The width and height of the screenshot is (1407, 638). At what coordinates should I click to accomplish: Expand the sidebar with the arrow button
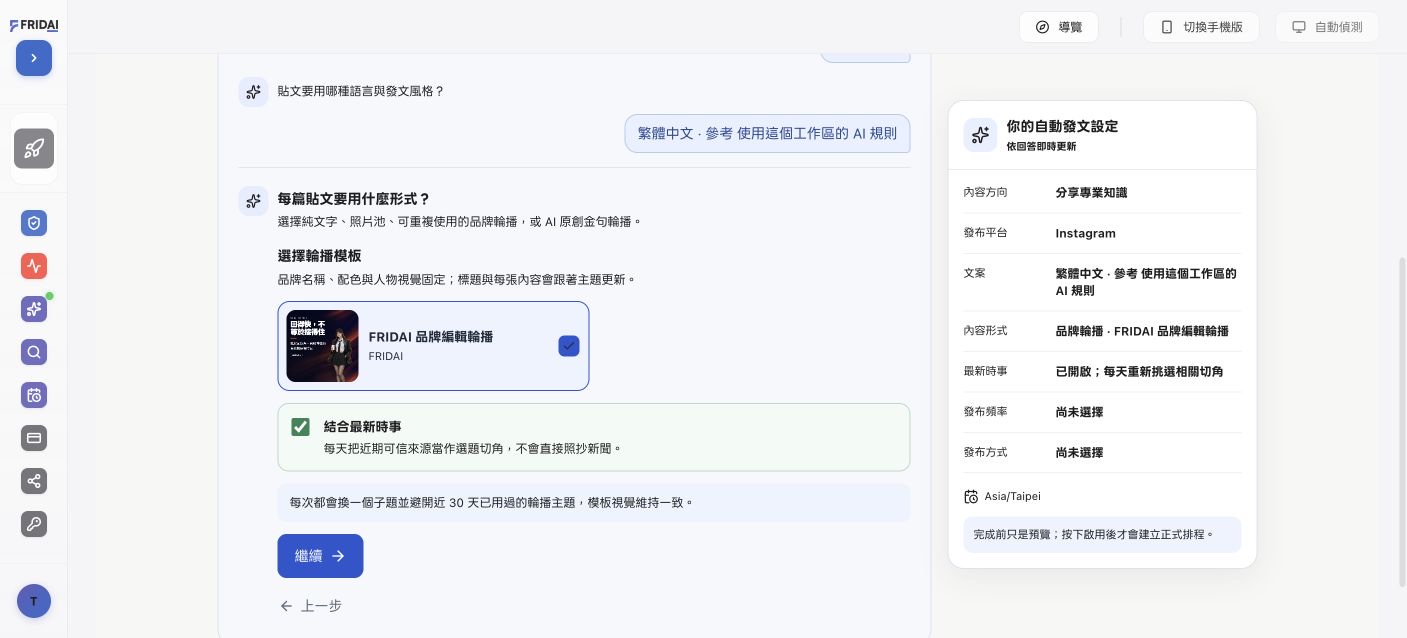pos(34,58)
